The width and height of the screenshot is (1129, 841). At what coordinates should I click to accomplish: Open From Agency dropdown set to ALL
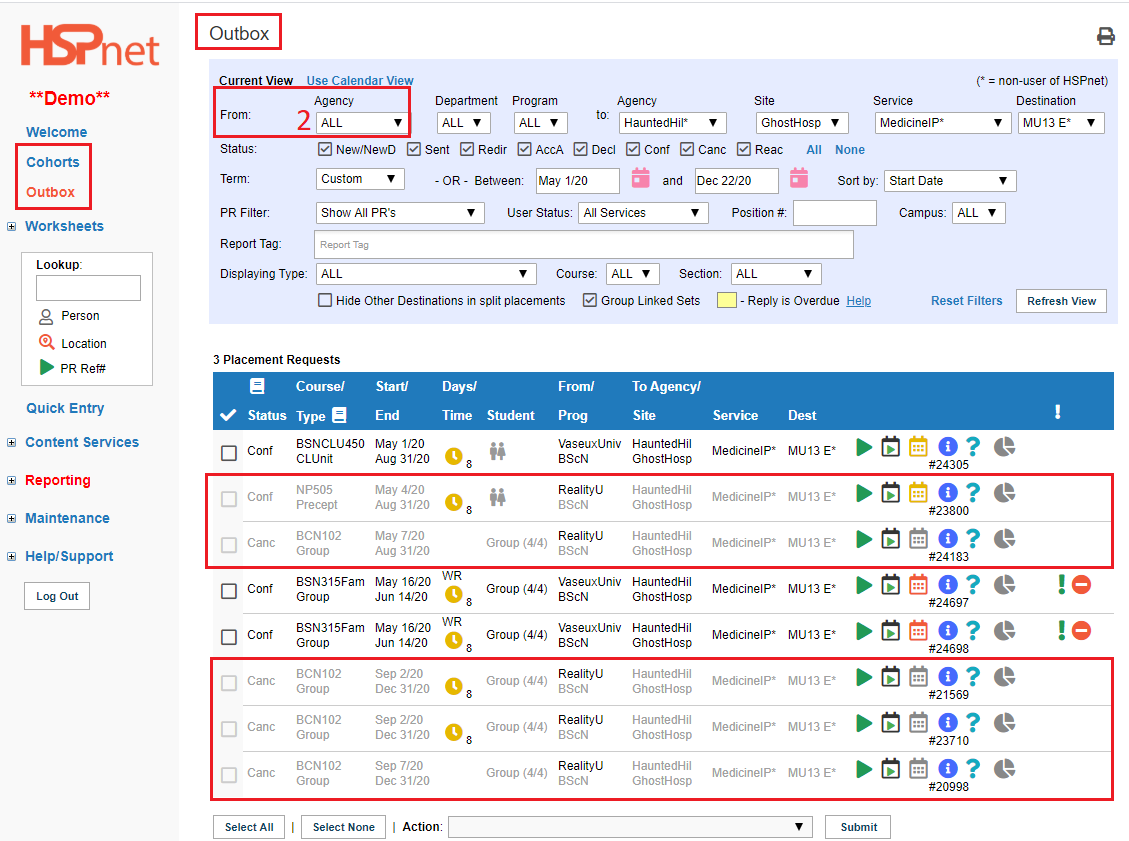point(361,123)
